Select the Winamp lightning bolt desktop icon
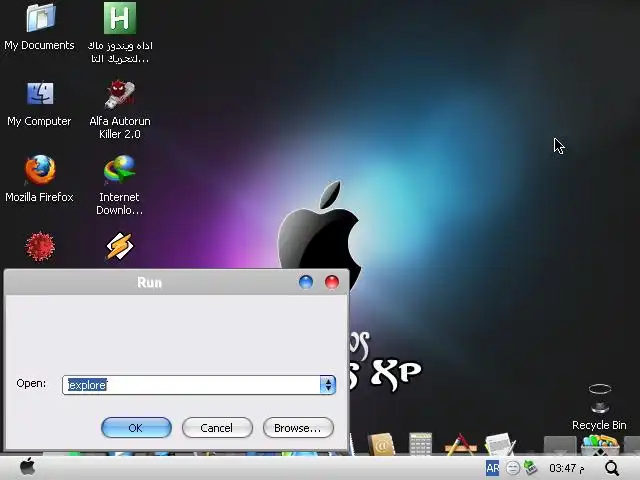The image size is (640, 480). (x=120, y=246)
